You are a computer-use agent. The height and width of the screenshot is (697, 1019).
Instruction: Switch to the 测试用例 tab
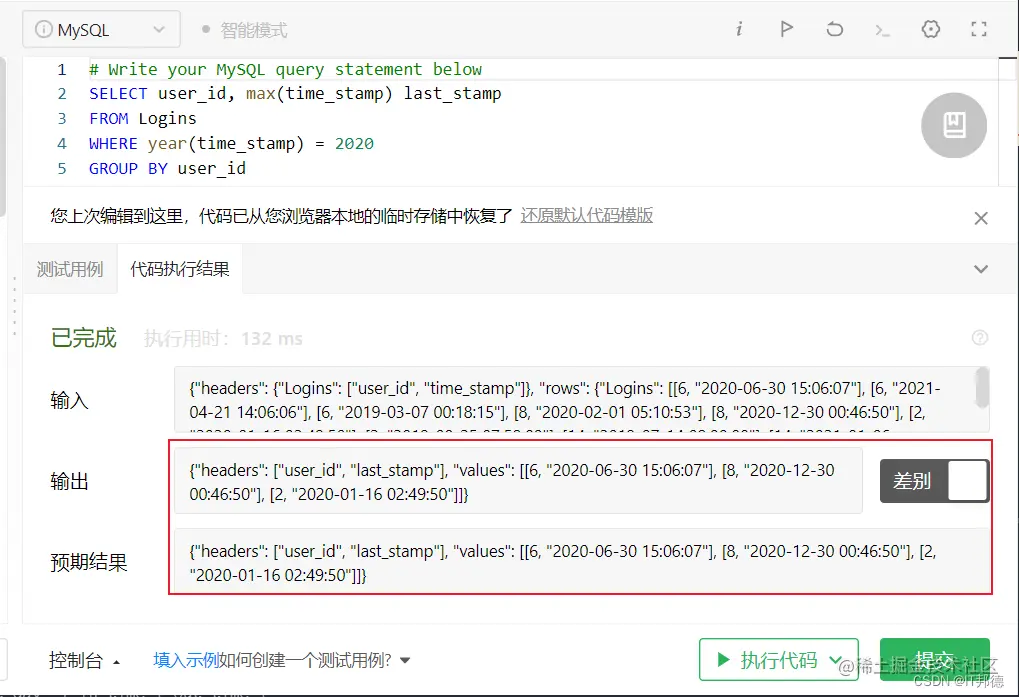pyautogui.click(x=70, y=269)
